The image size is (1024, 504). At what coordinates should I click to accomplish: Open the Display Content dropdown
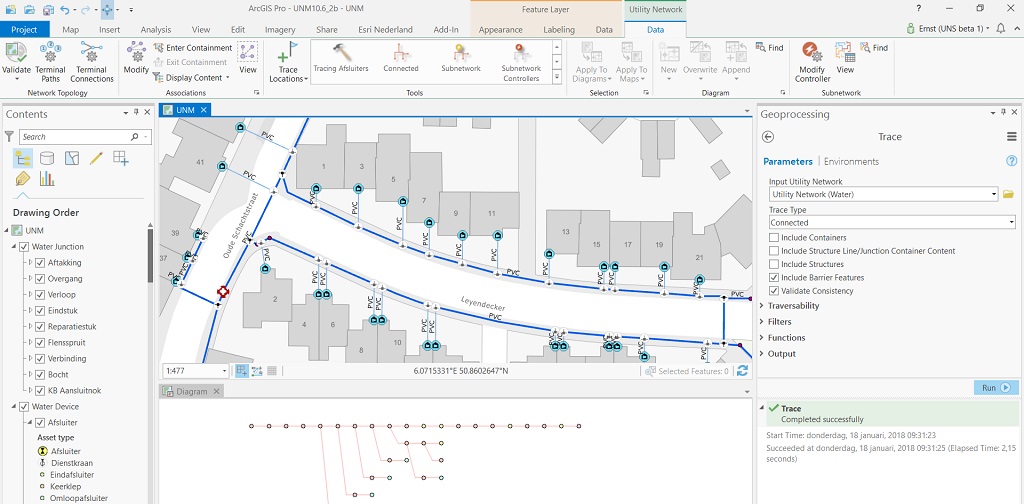[191, 78]
